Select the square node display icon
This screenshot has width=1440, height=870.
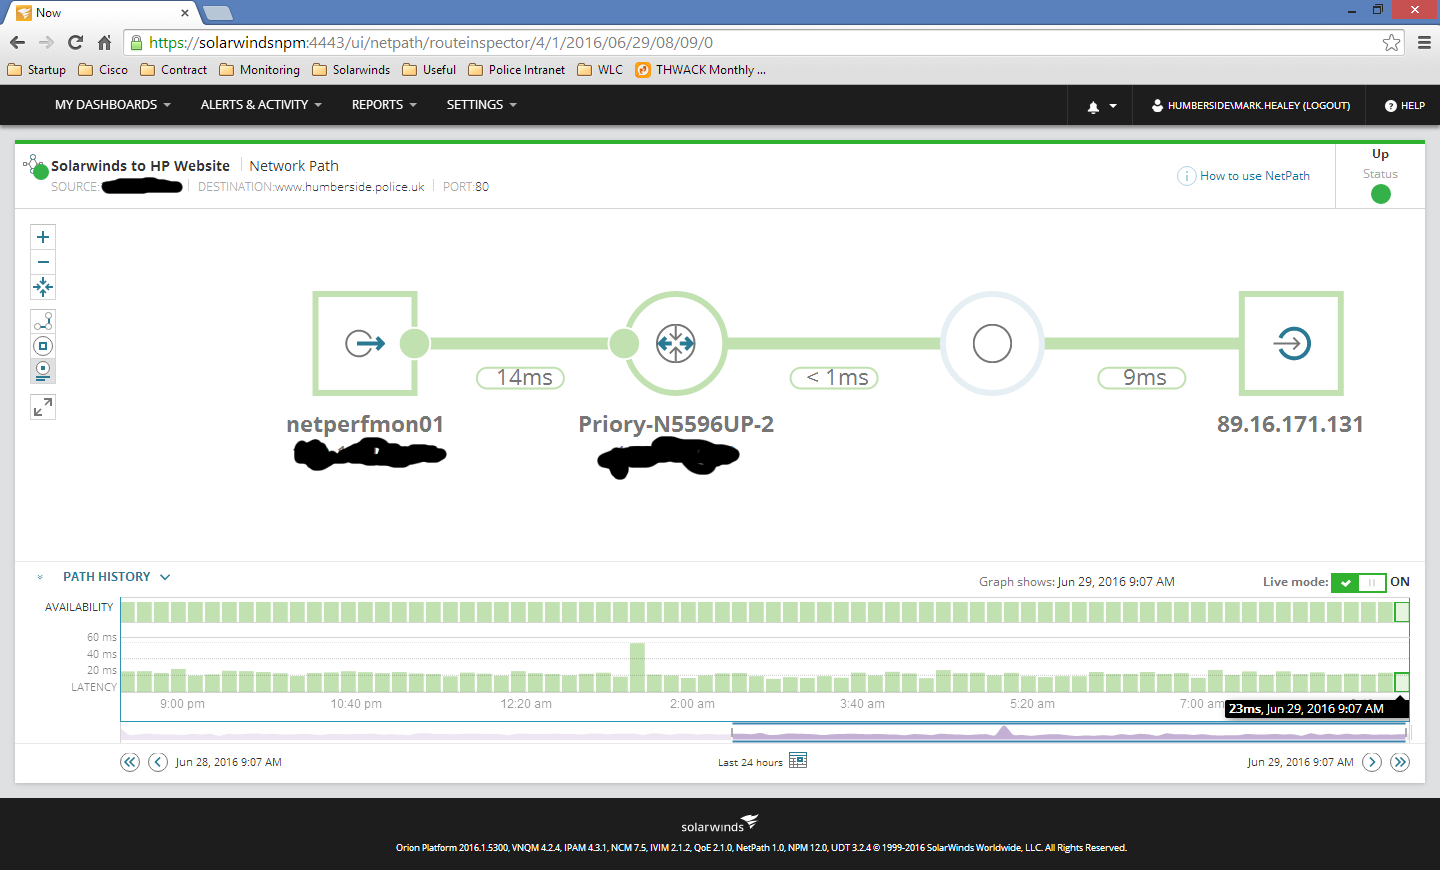point(43,346)
